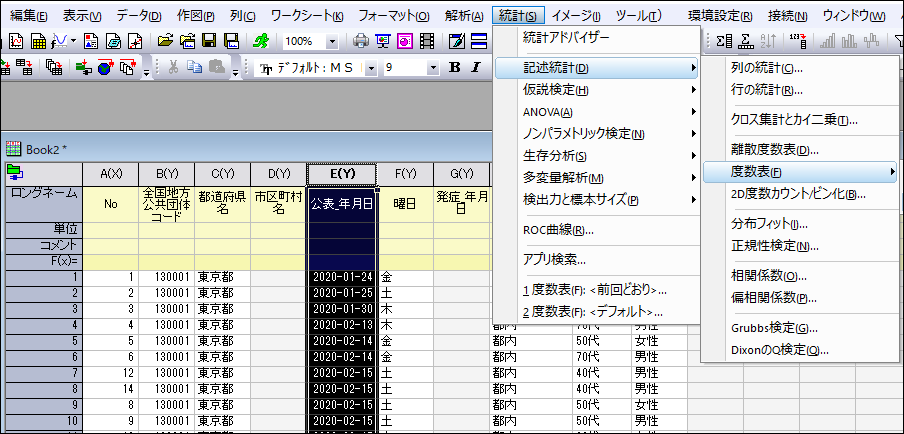Select column header A(X)

111,173
